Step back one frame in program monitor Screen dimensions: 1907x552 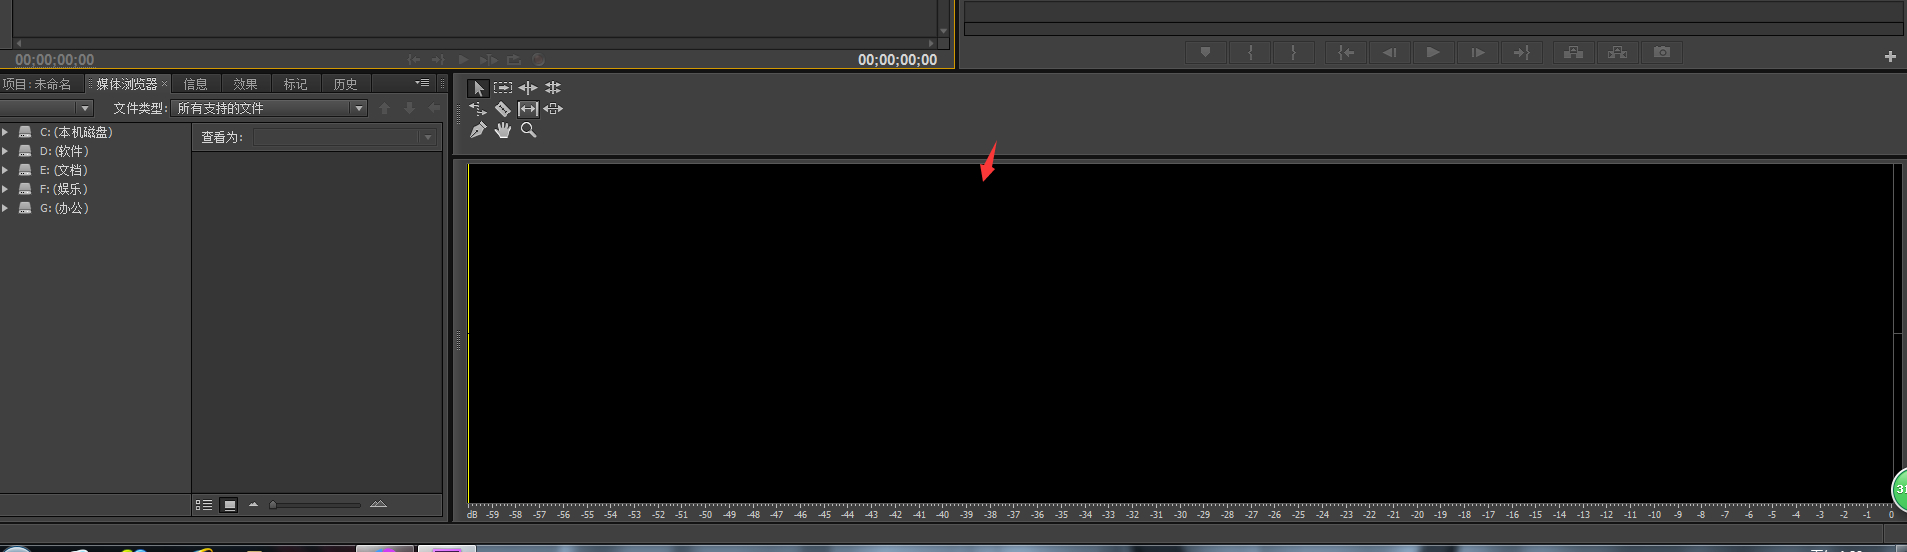(1390, 52)
